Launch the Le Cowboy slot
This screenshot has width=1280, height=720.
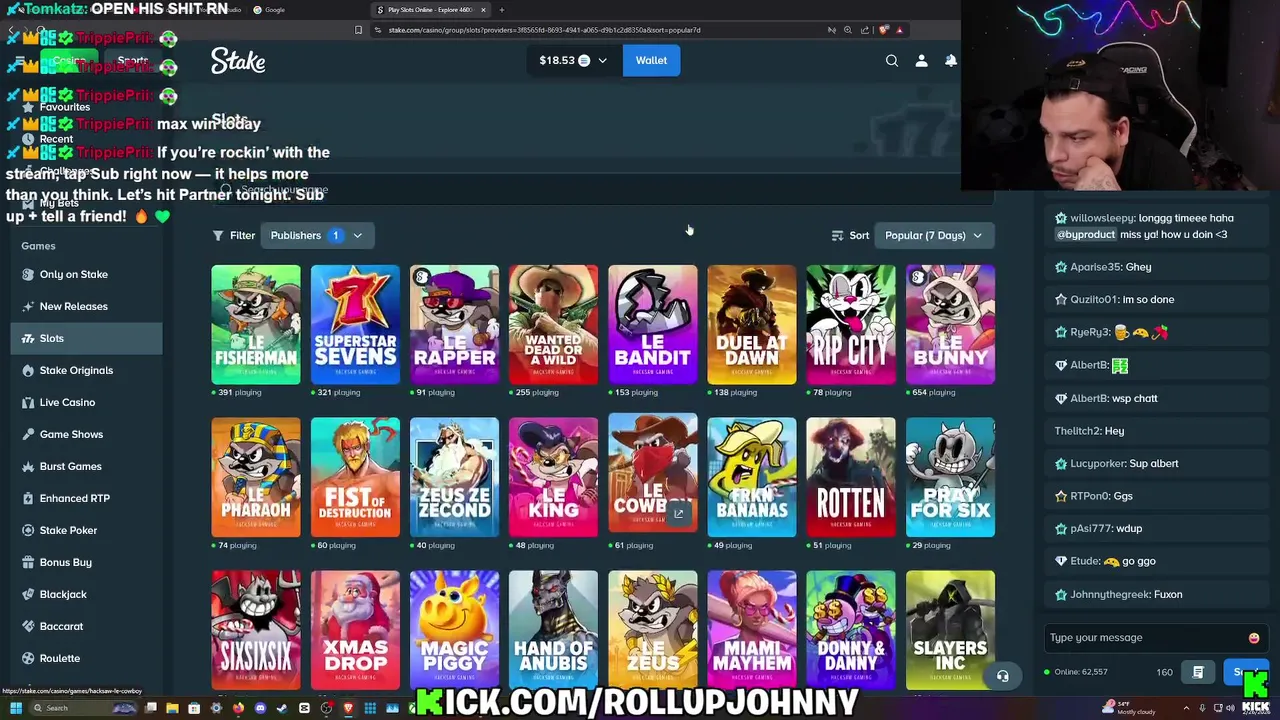[653, 473]
